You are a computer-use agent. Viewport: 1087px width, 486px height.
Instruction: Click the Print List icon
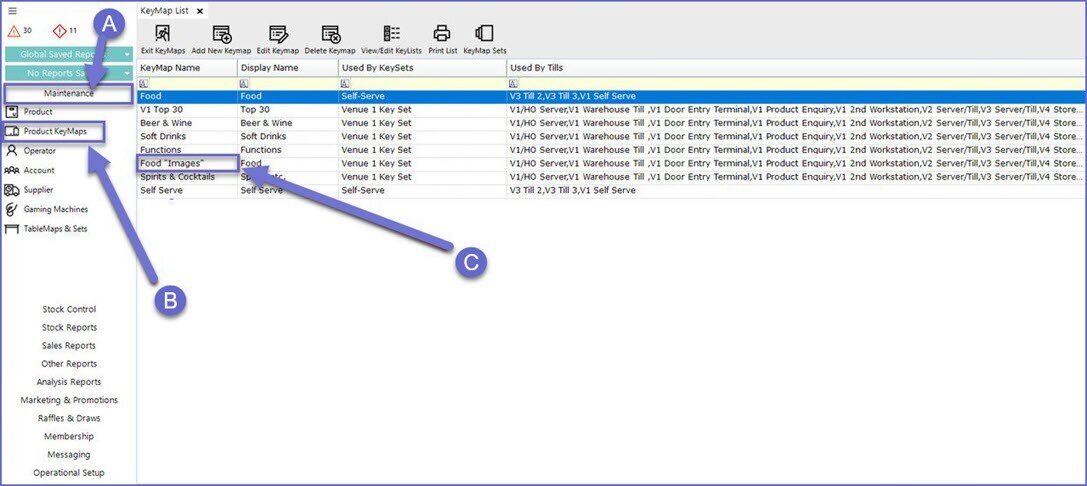(x=442, y=34)
